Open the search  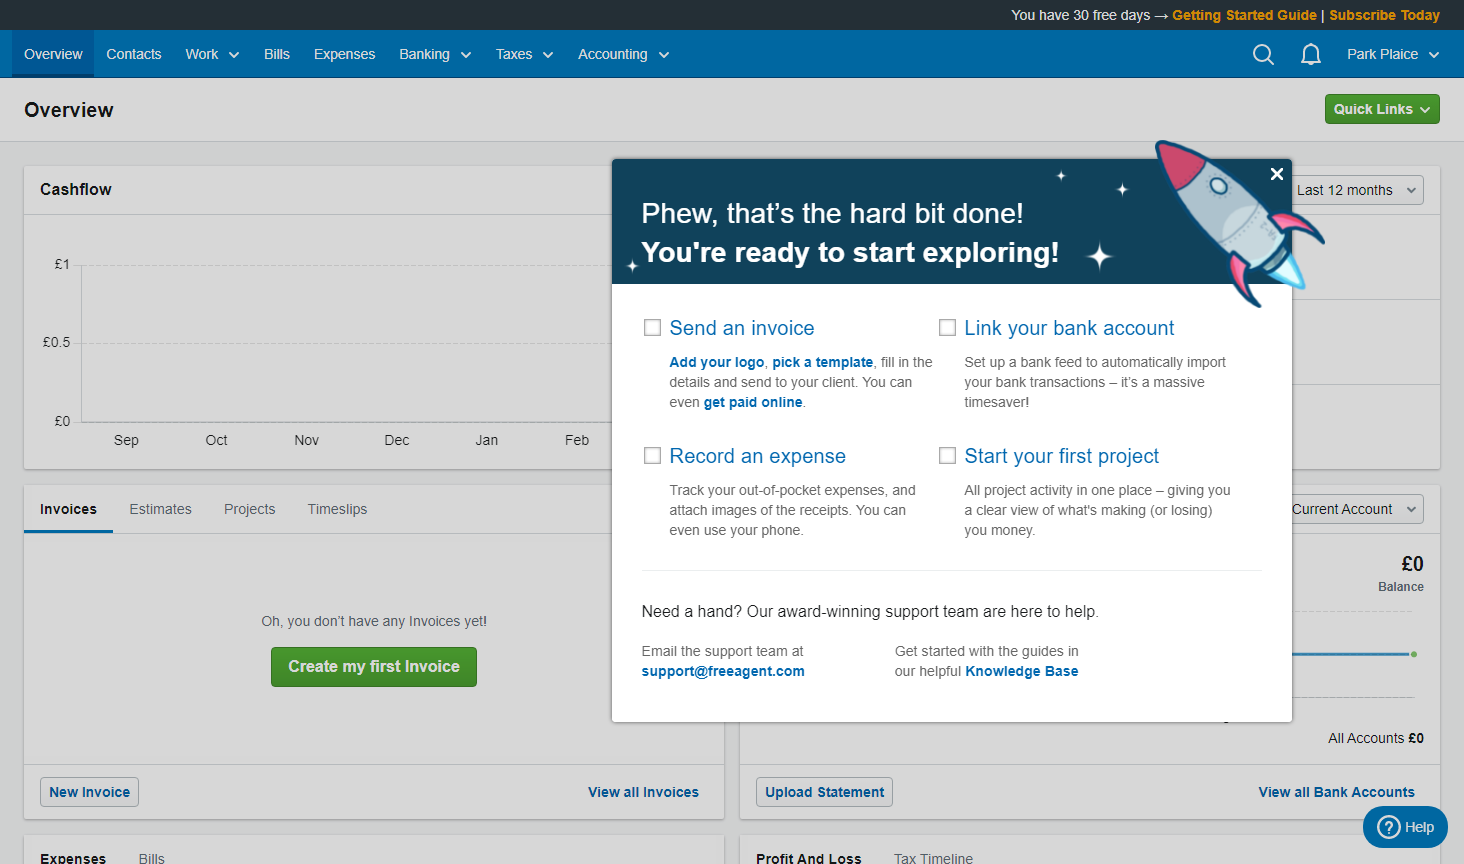pyautogui.click(x=1262, y=55)
